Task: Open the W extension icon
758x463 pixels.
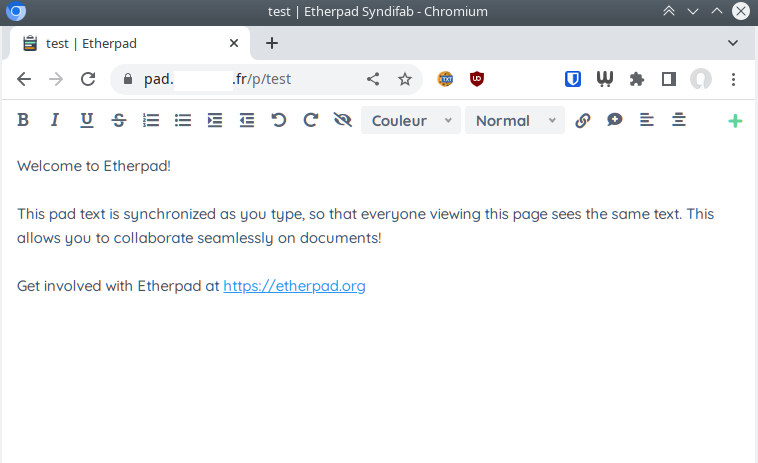Action: click(605, 79)
